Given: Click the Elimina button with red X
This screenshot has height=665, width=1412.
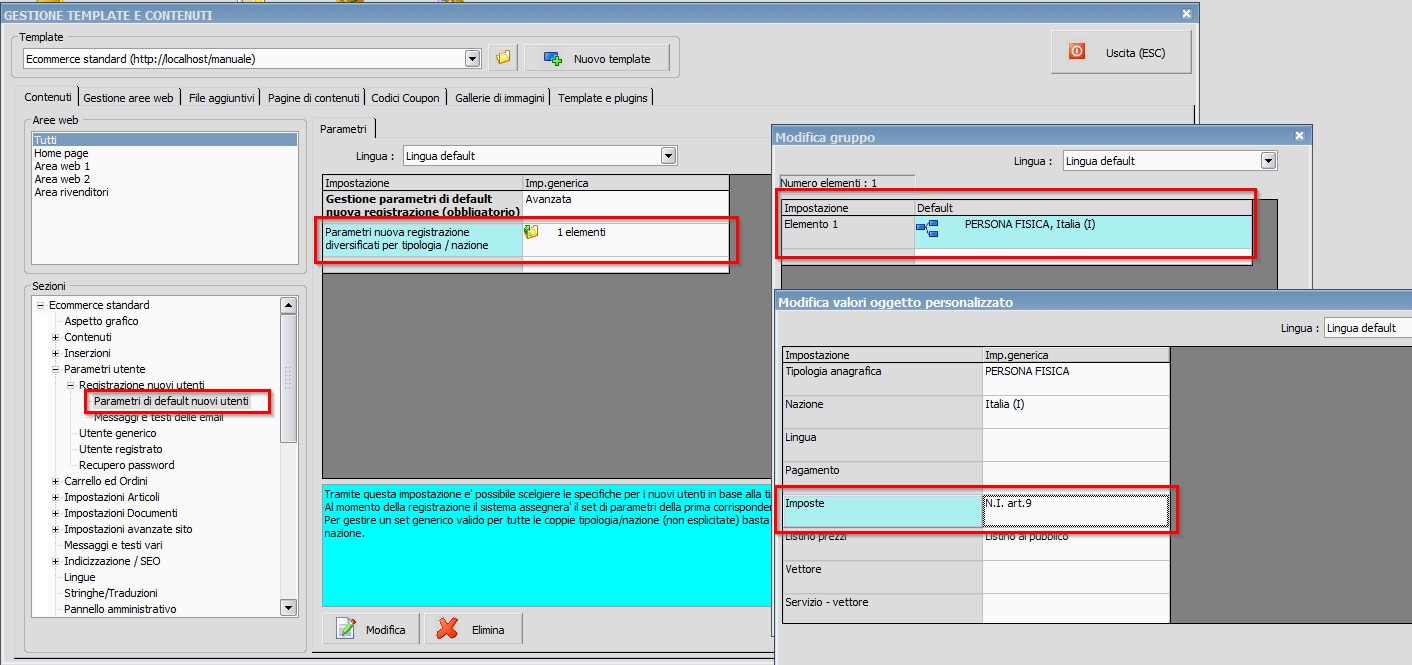Looking at the screenshot, I should pos(474,630).
